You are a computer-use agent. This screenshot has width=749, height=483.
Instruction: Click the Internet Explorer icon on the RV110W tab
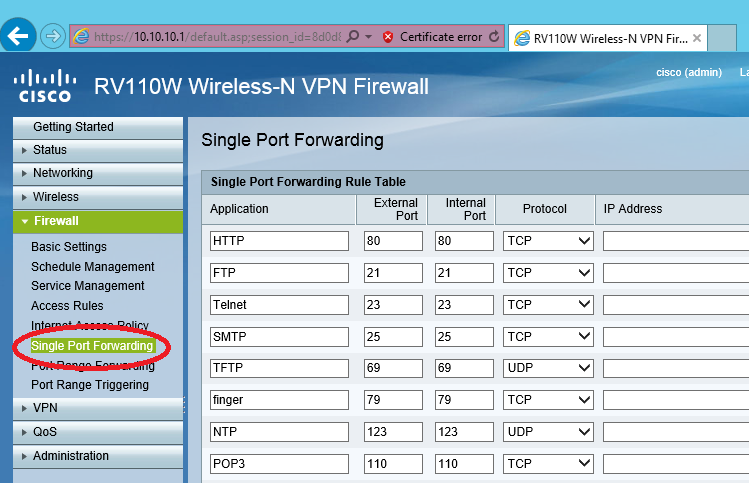522,38
